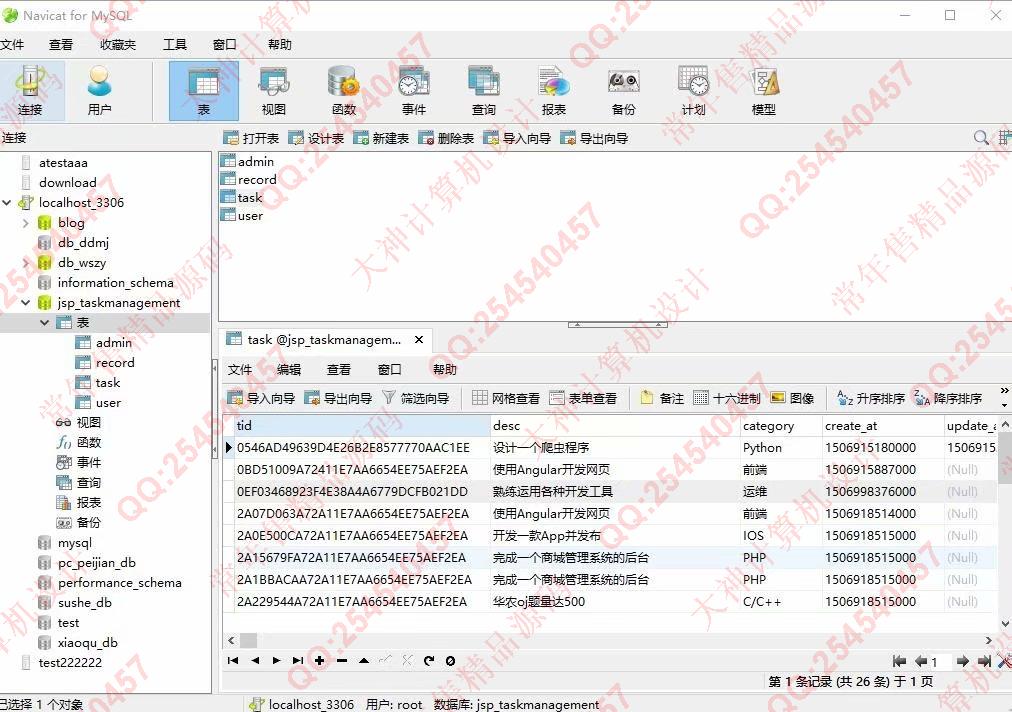
Task: Open the 模型 model icon
Action: [764, 90]
